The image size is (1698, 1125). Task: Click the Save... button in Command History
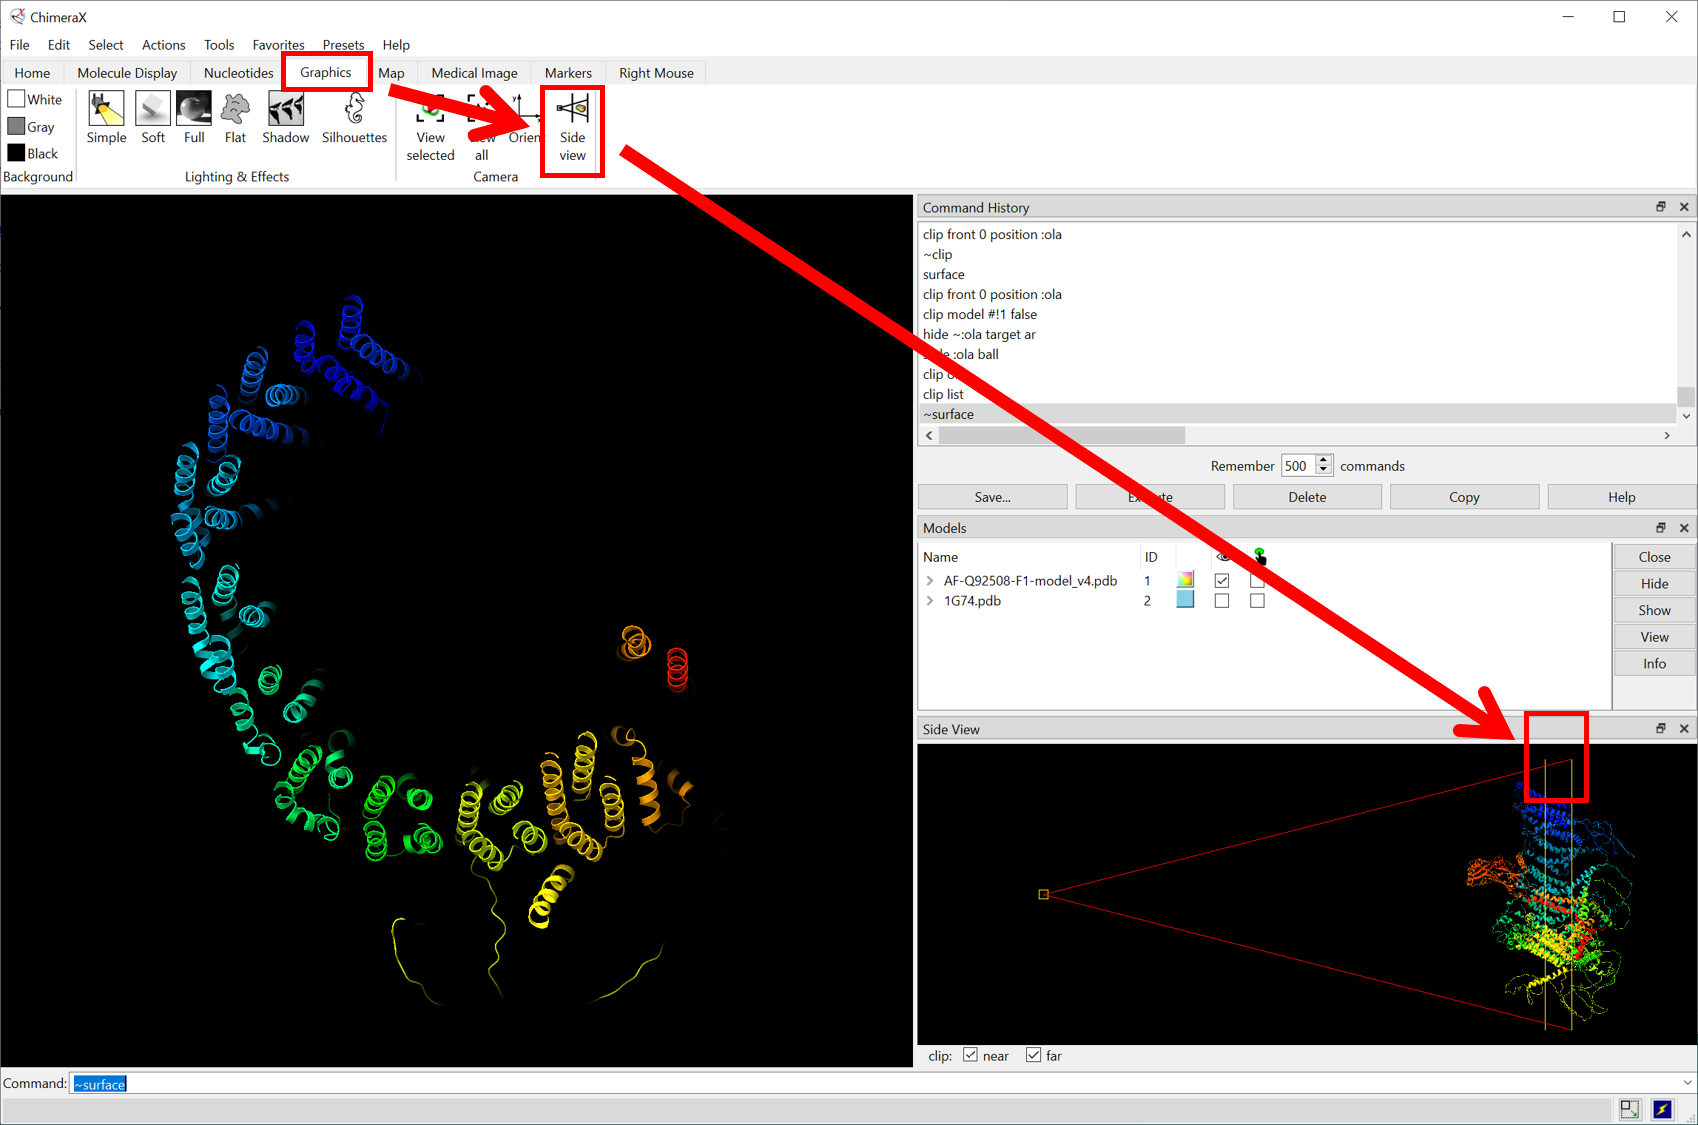pos(992,497)
